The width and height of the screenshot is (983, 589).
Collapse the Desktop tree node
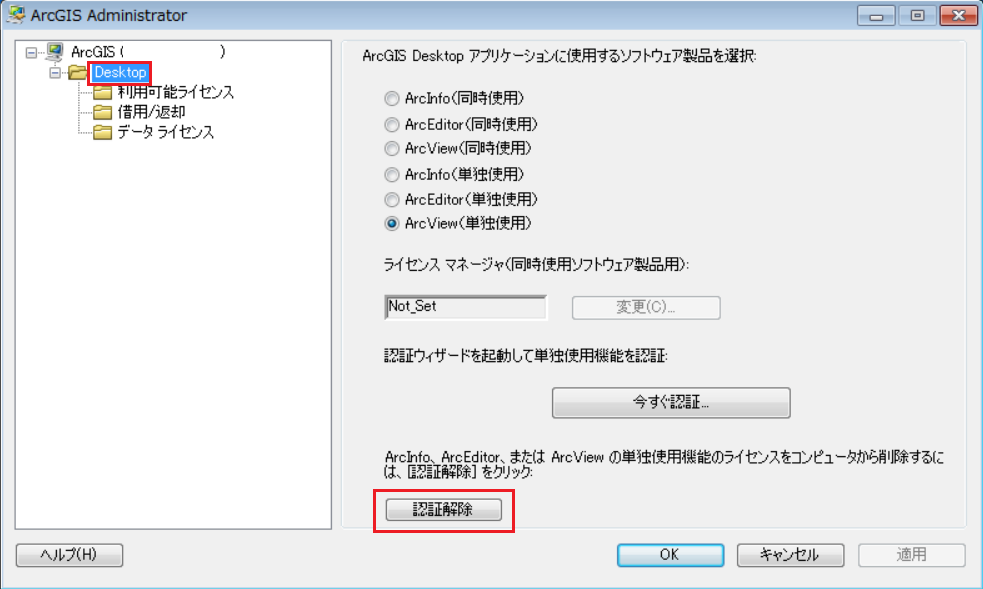coord(55,73)
